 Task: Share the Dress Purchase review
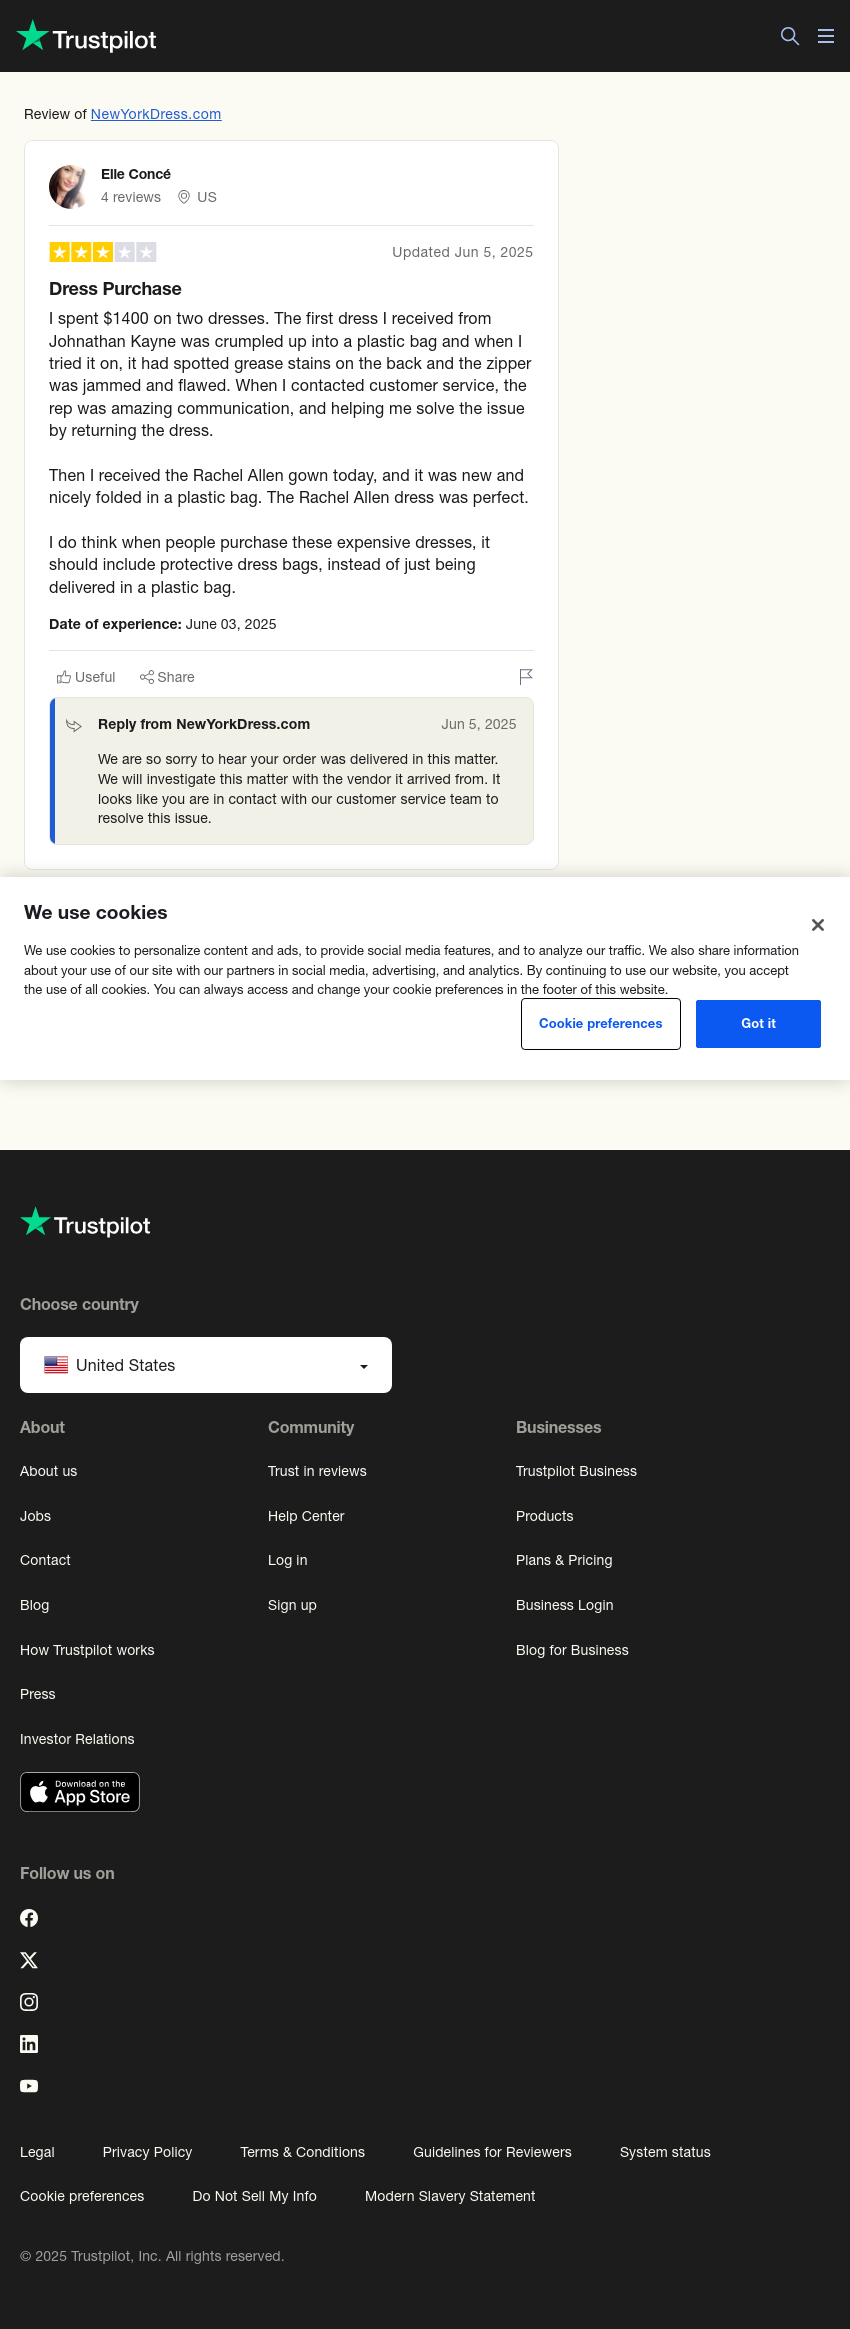point(167,677)
